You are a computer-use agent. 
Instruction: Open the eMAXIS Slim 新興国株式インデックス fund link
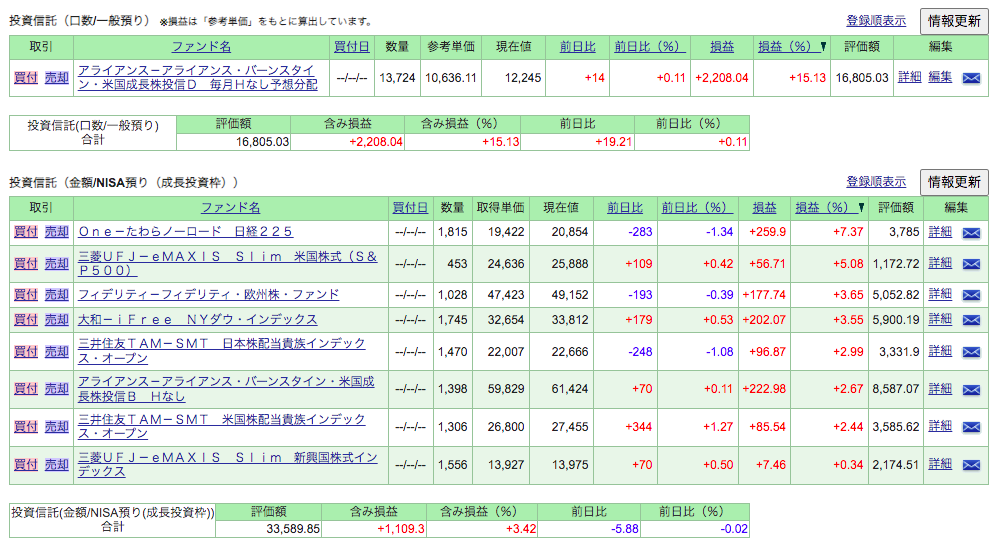227,464
